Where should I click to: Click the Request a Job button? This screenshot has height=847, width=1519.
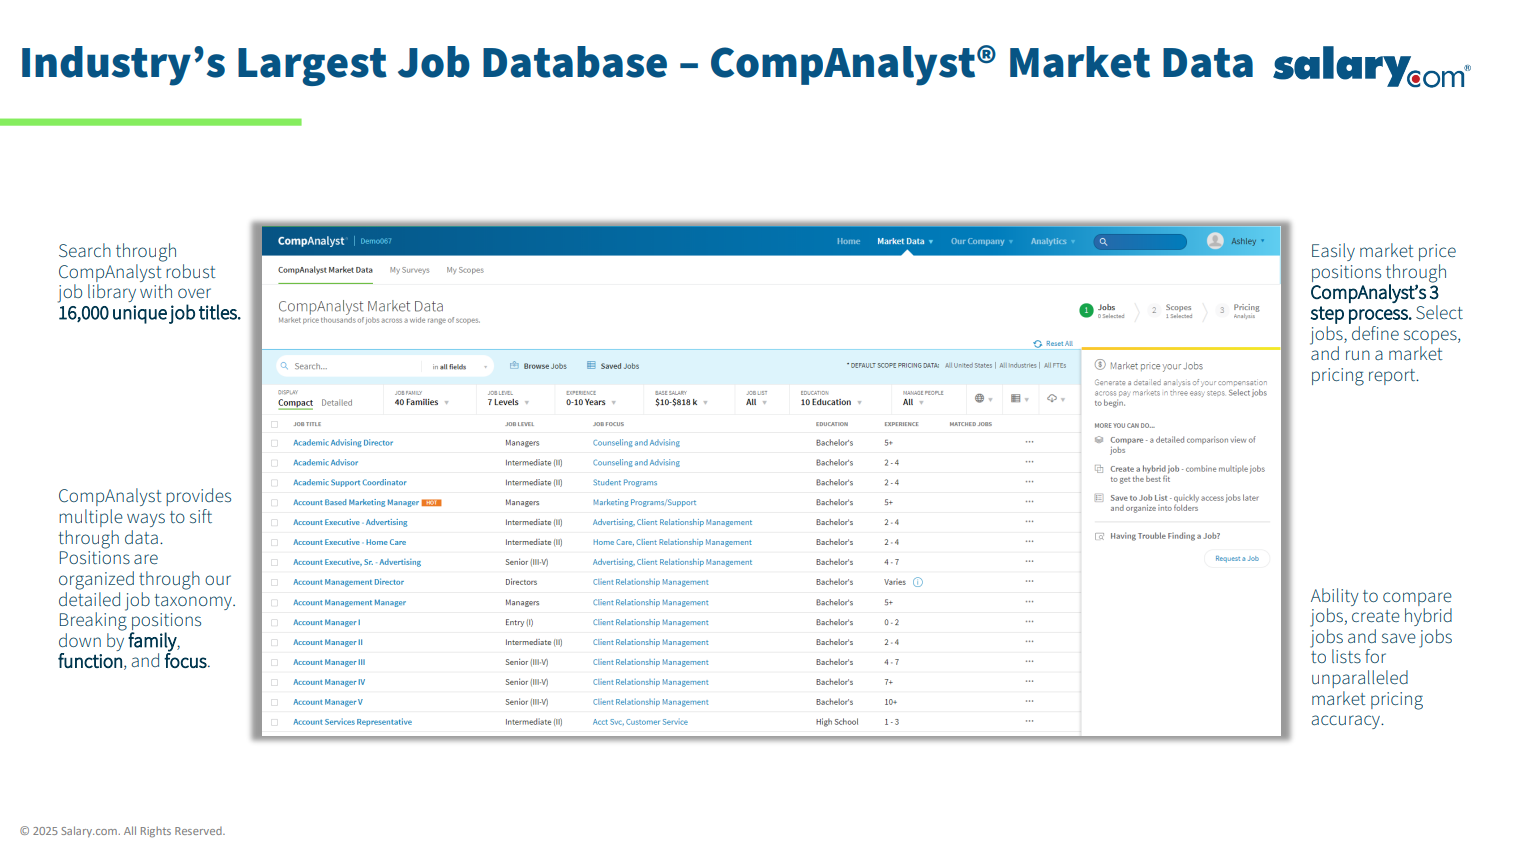click(x=1237, y=559)
